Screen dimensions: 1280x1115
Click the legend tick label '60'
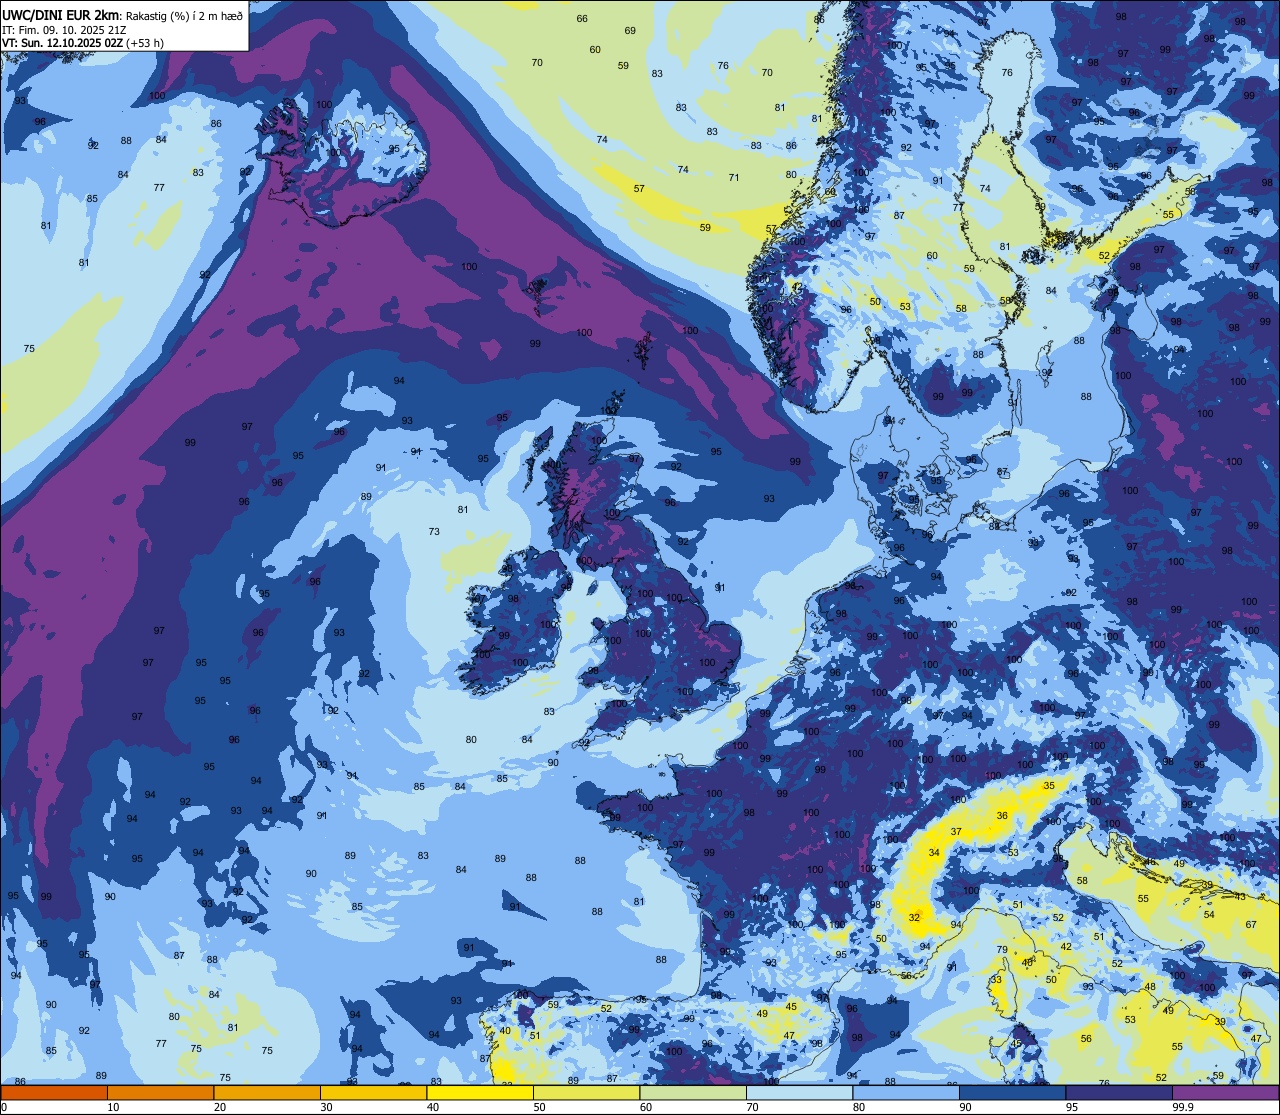pyautogui.click(x=646, y=1107)
